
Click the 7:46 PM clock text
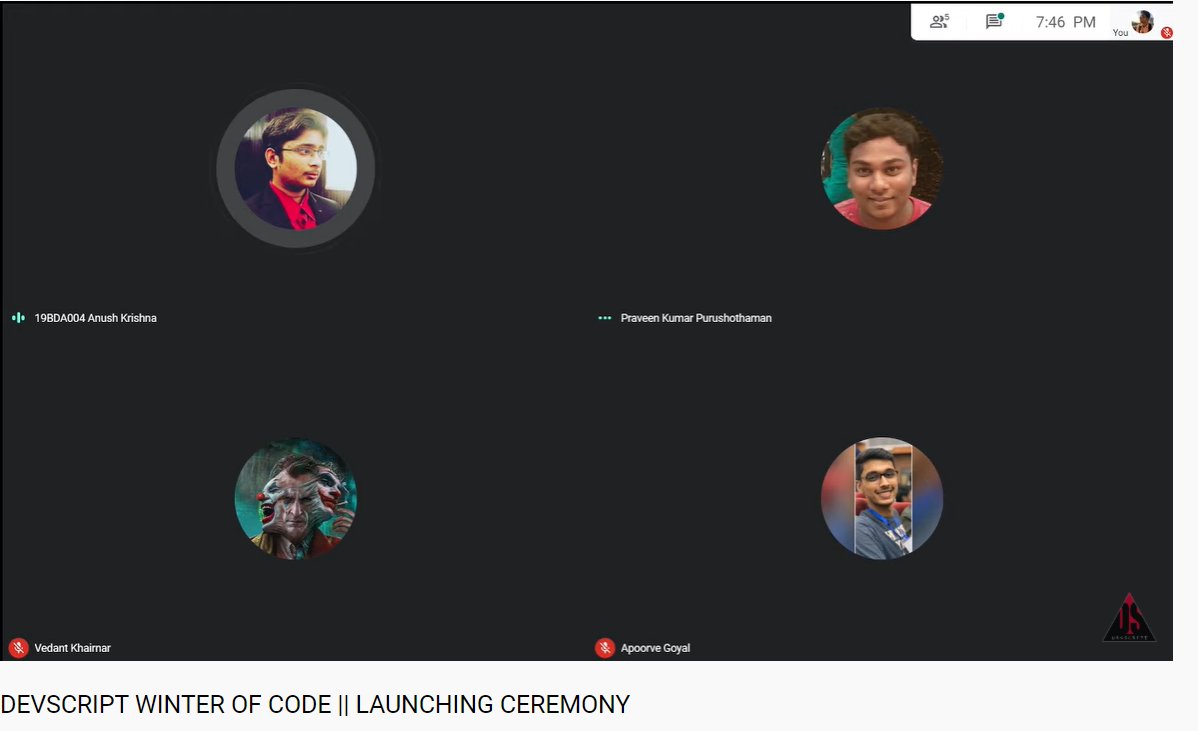[x=1066, y=22]
